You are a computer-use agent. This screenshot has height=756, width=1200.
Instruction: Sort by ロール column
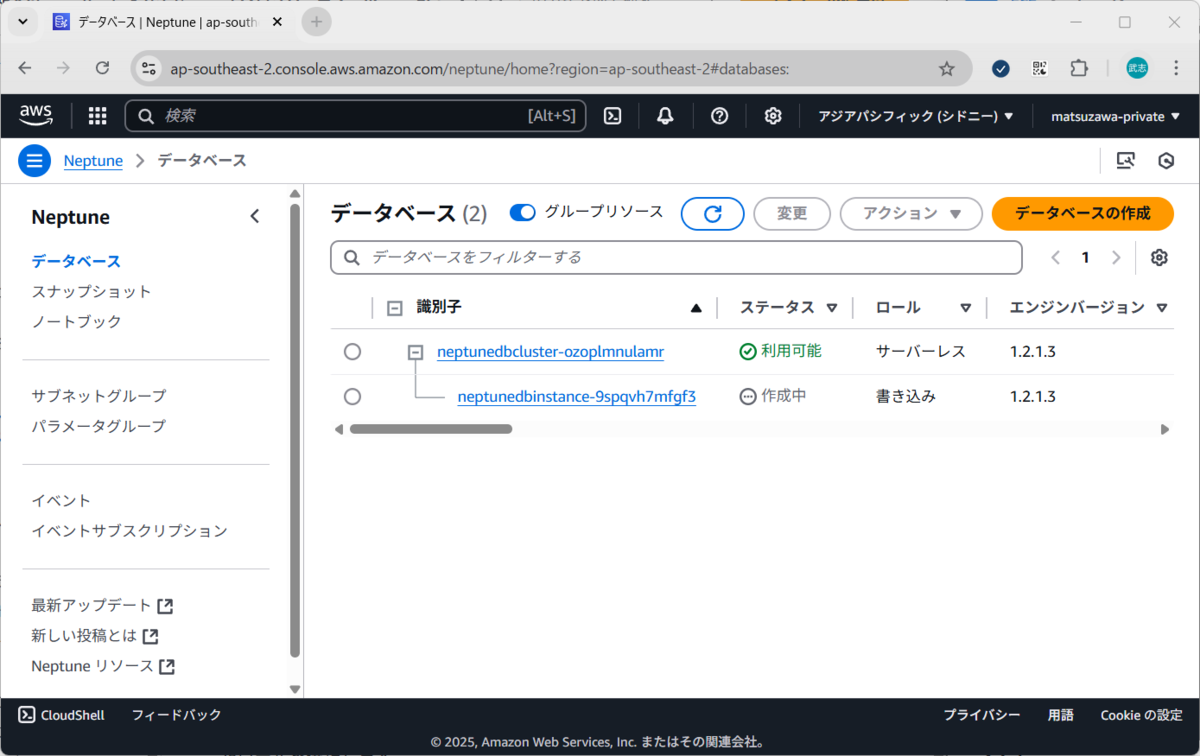[x=965, y=308]
